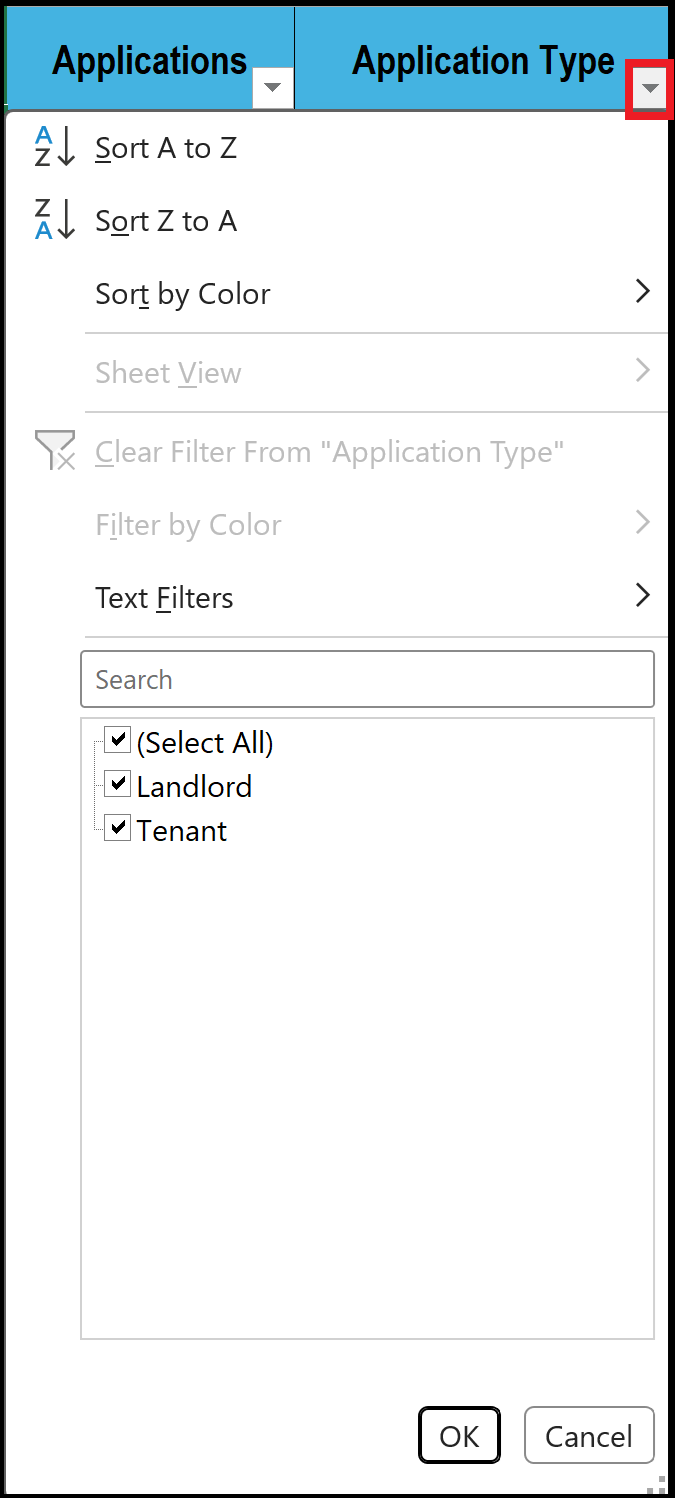Open the Applications column filter dropdown
This screenshot has width=675, height=1499.
(x=272, y=88)
